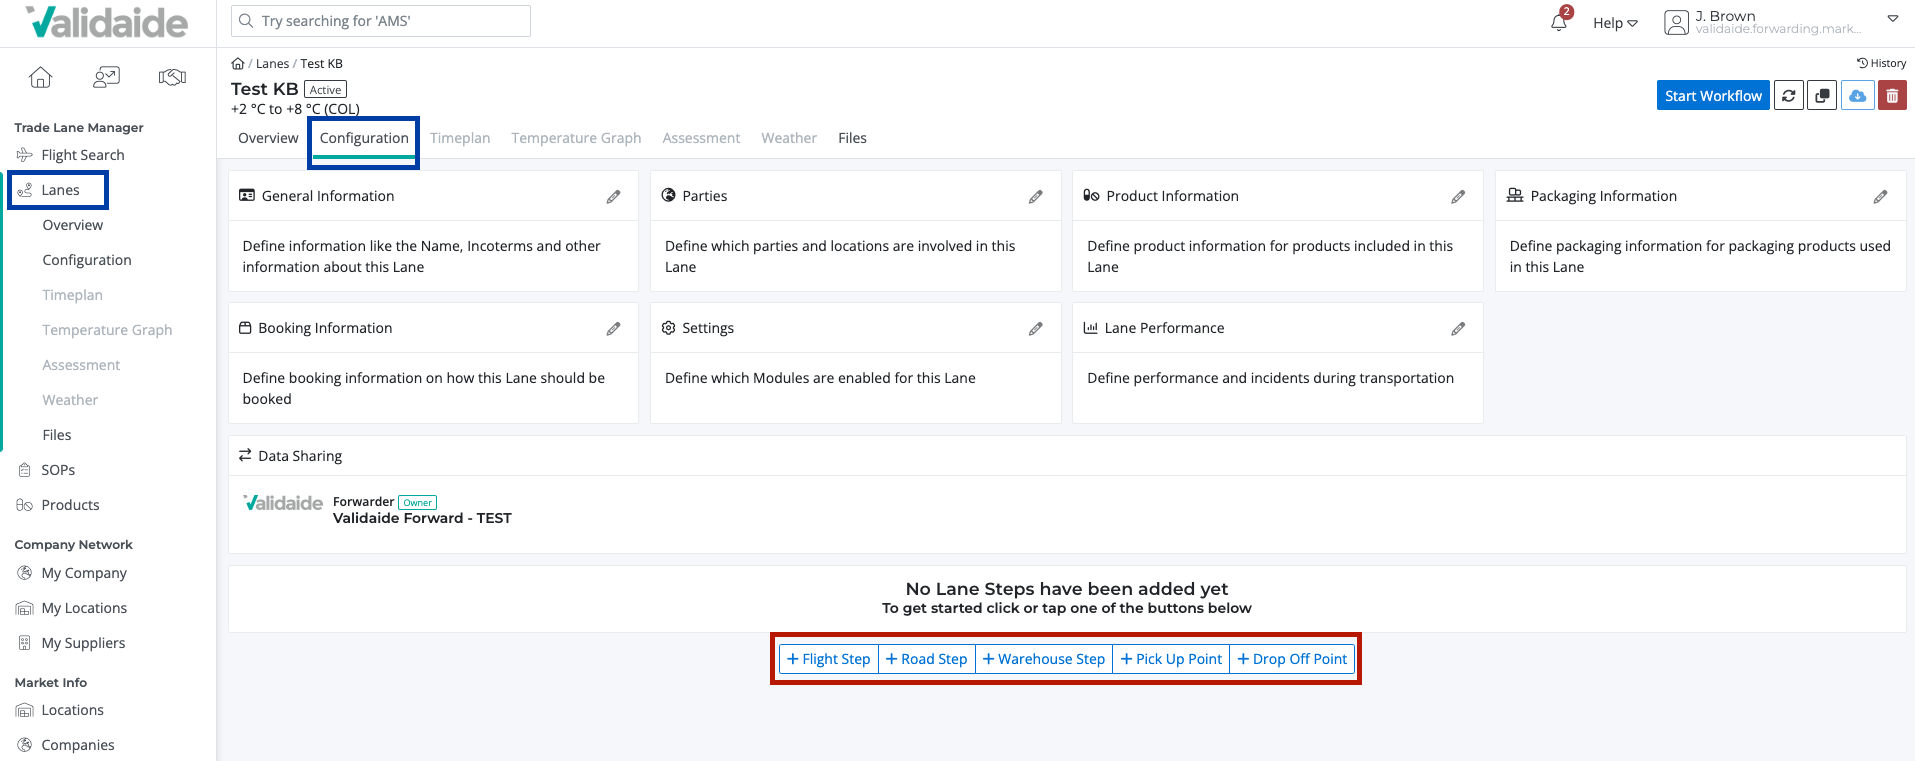1915x761 pixels.
Task: Click the pencil icon on Lane Performance
Action: [x=1458, y=329]
